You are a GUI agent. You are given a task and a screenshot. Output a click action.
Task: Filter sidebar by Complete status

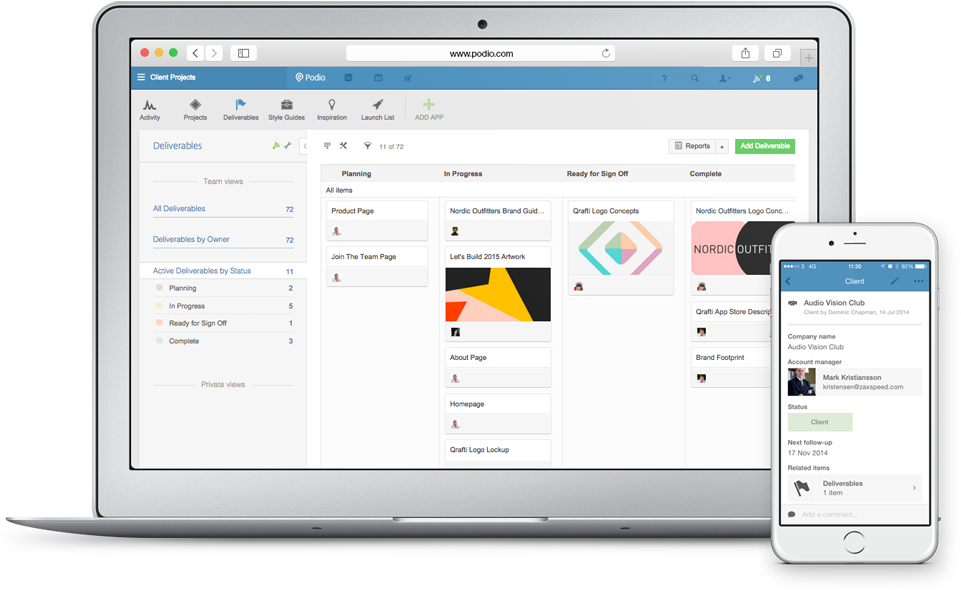pos(224,341)
